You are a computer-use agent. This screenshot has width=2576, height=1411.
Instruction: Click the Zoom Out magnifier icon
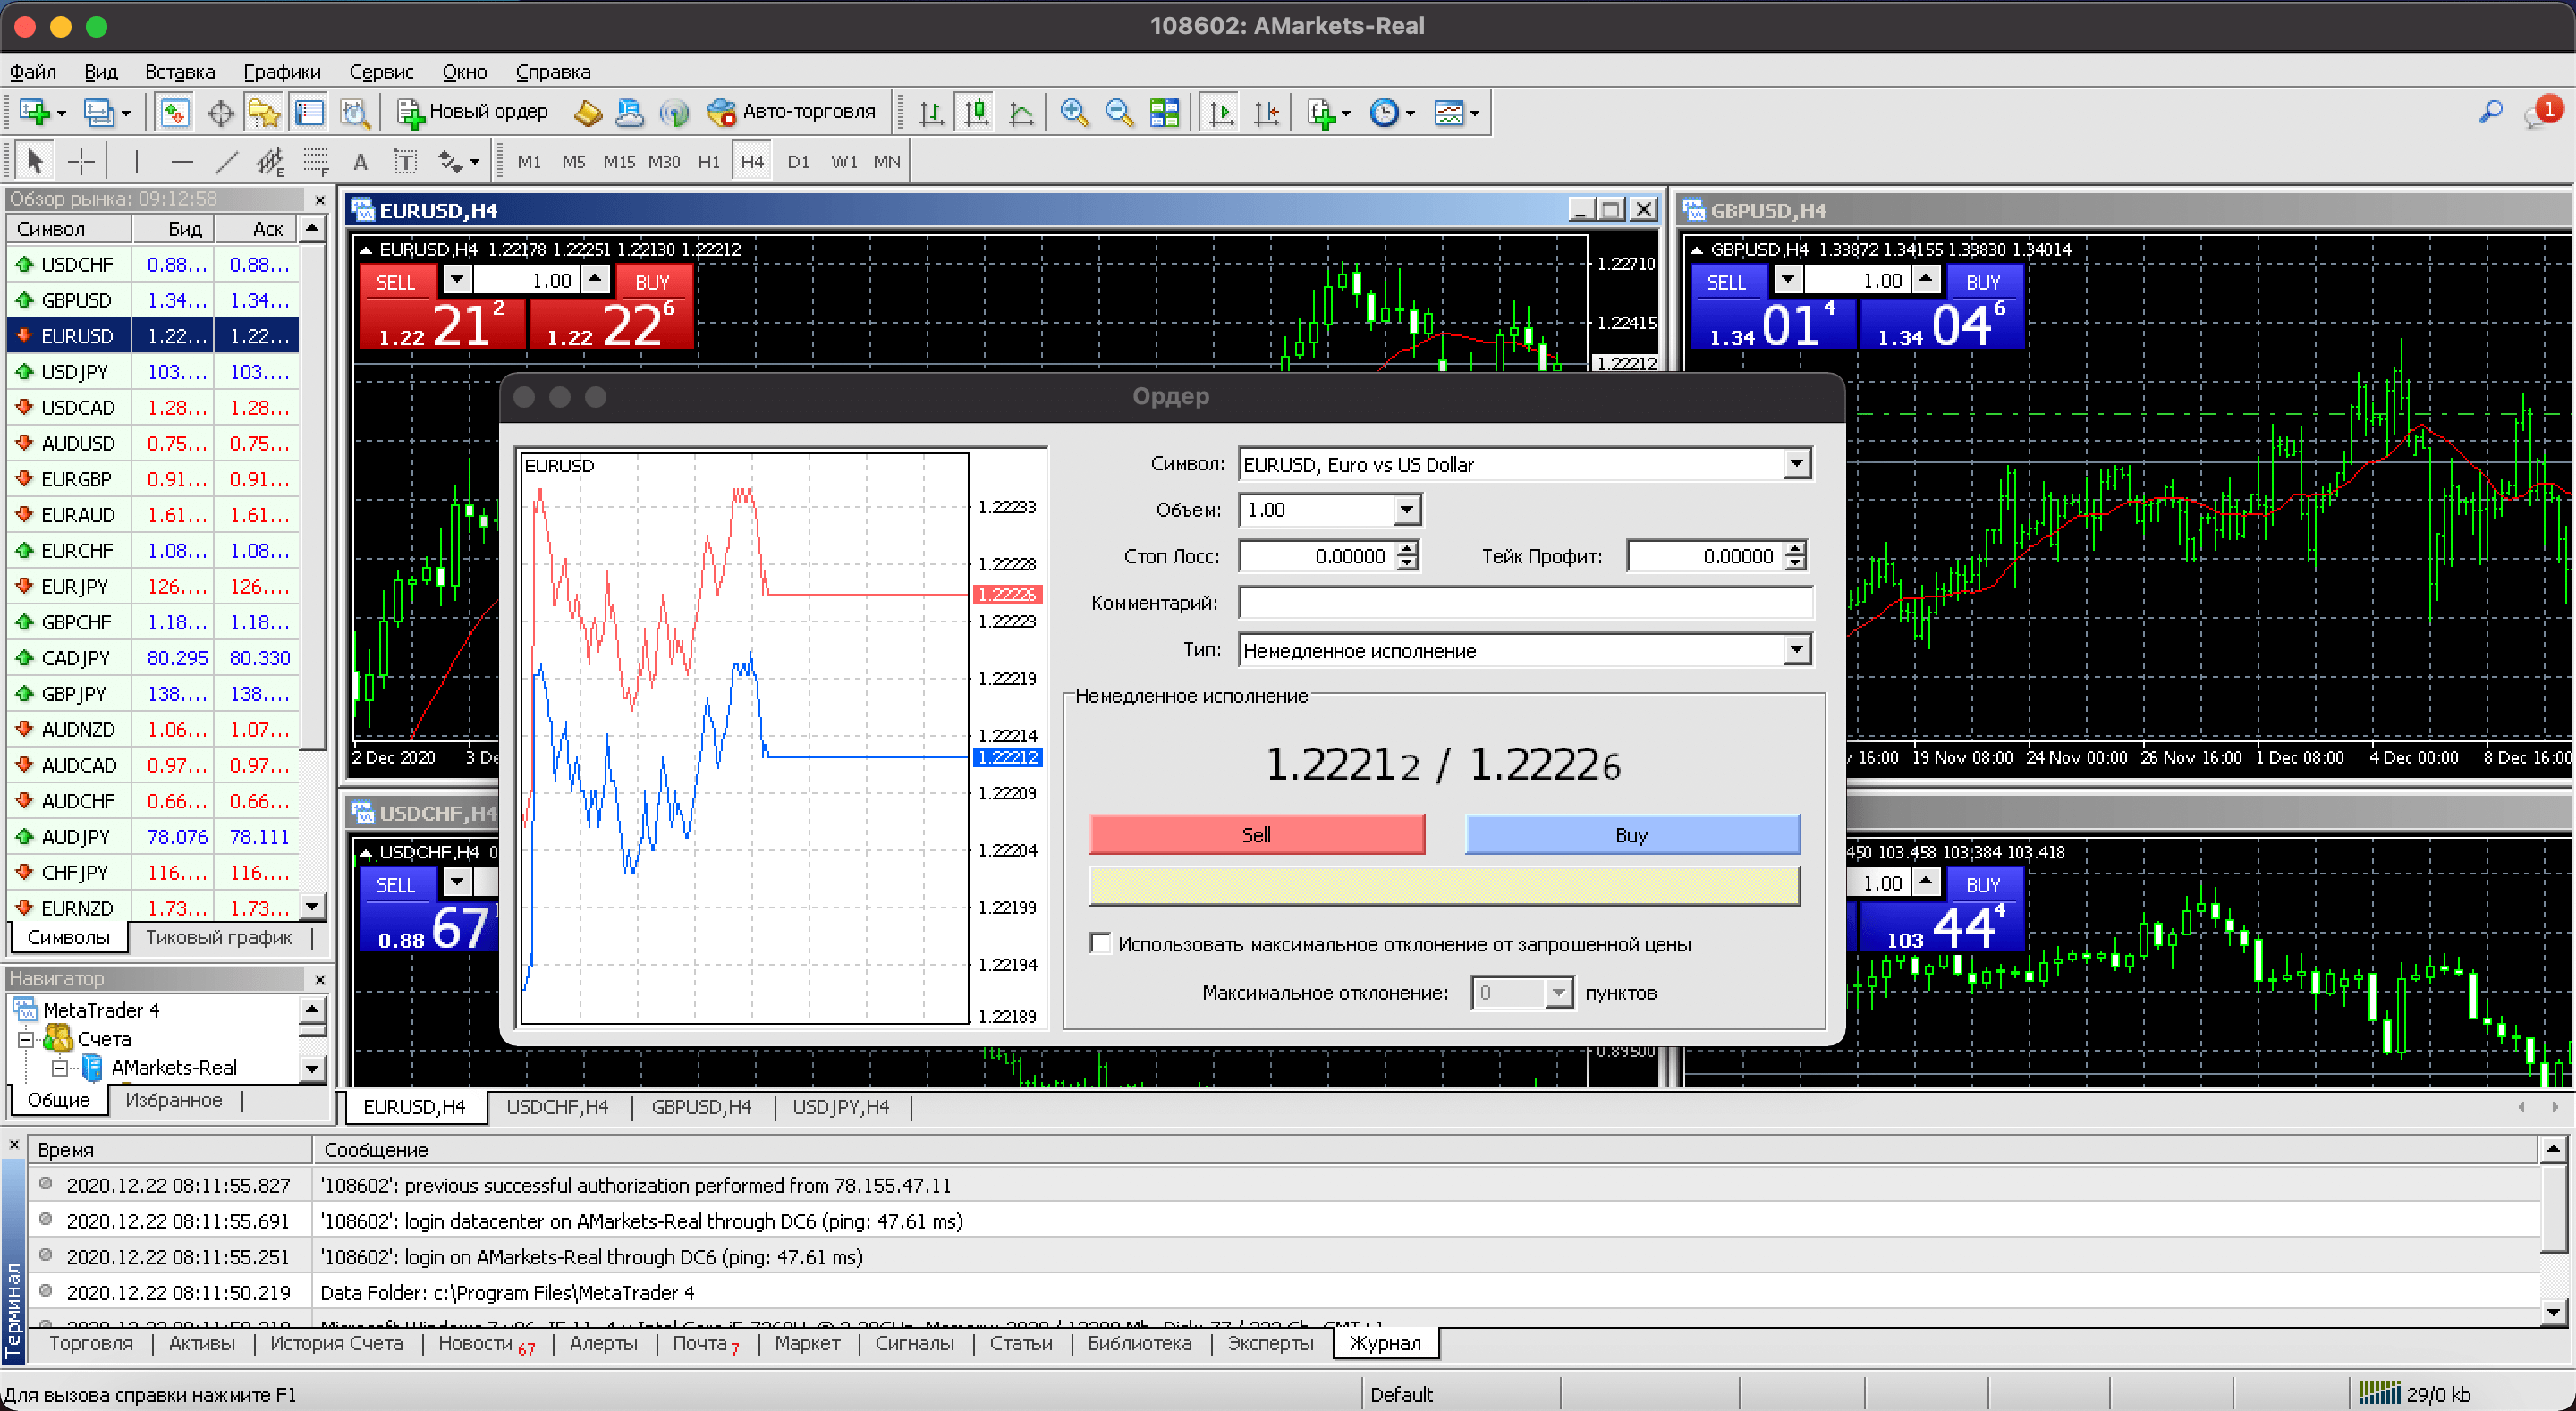1118,112
